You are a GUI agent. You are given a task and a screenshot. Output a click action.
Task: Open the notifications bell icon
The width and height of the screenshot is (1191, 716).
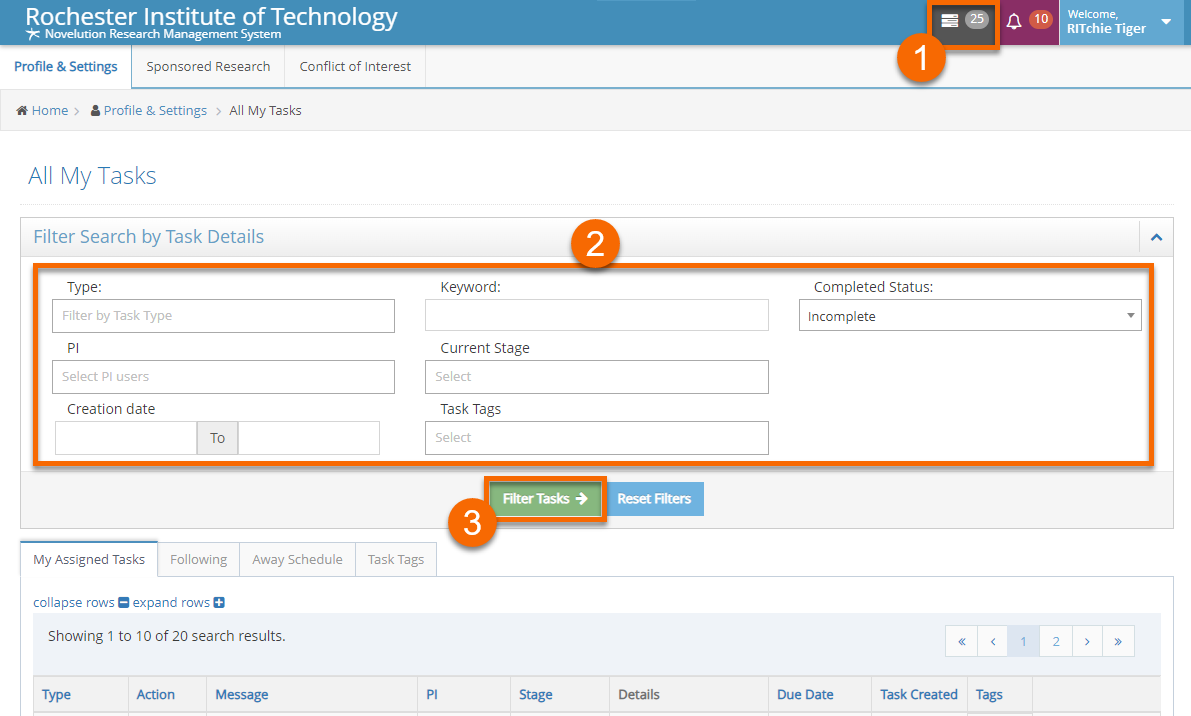1014,21
